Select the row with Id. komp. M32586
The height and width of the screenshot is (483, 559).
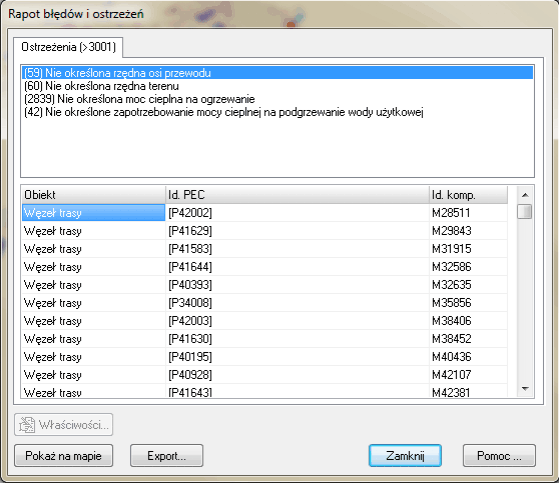pyautogui.click(x=265, y=267)
